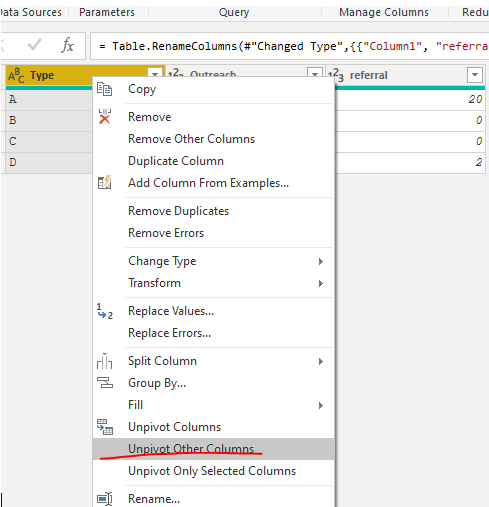Screen dimensions: 489x507
Task: Choose Unpivot Only Selected Columns
Action: [213, 471]
